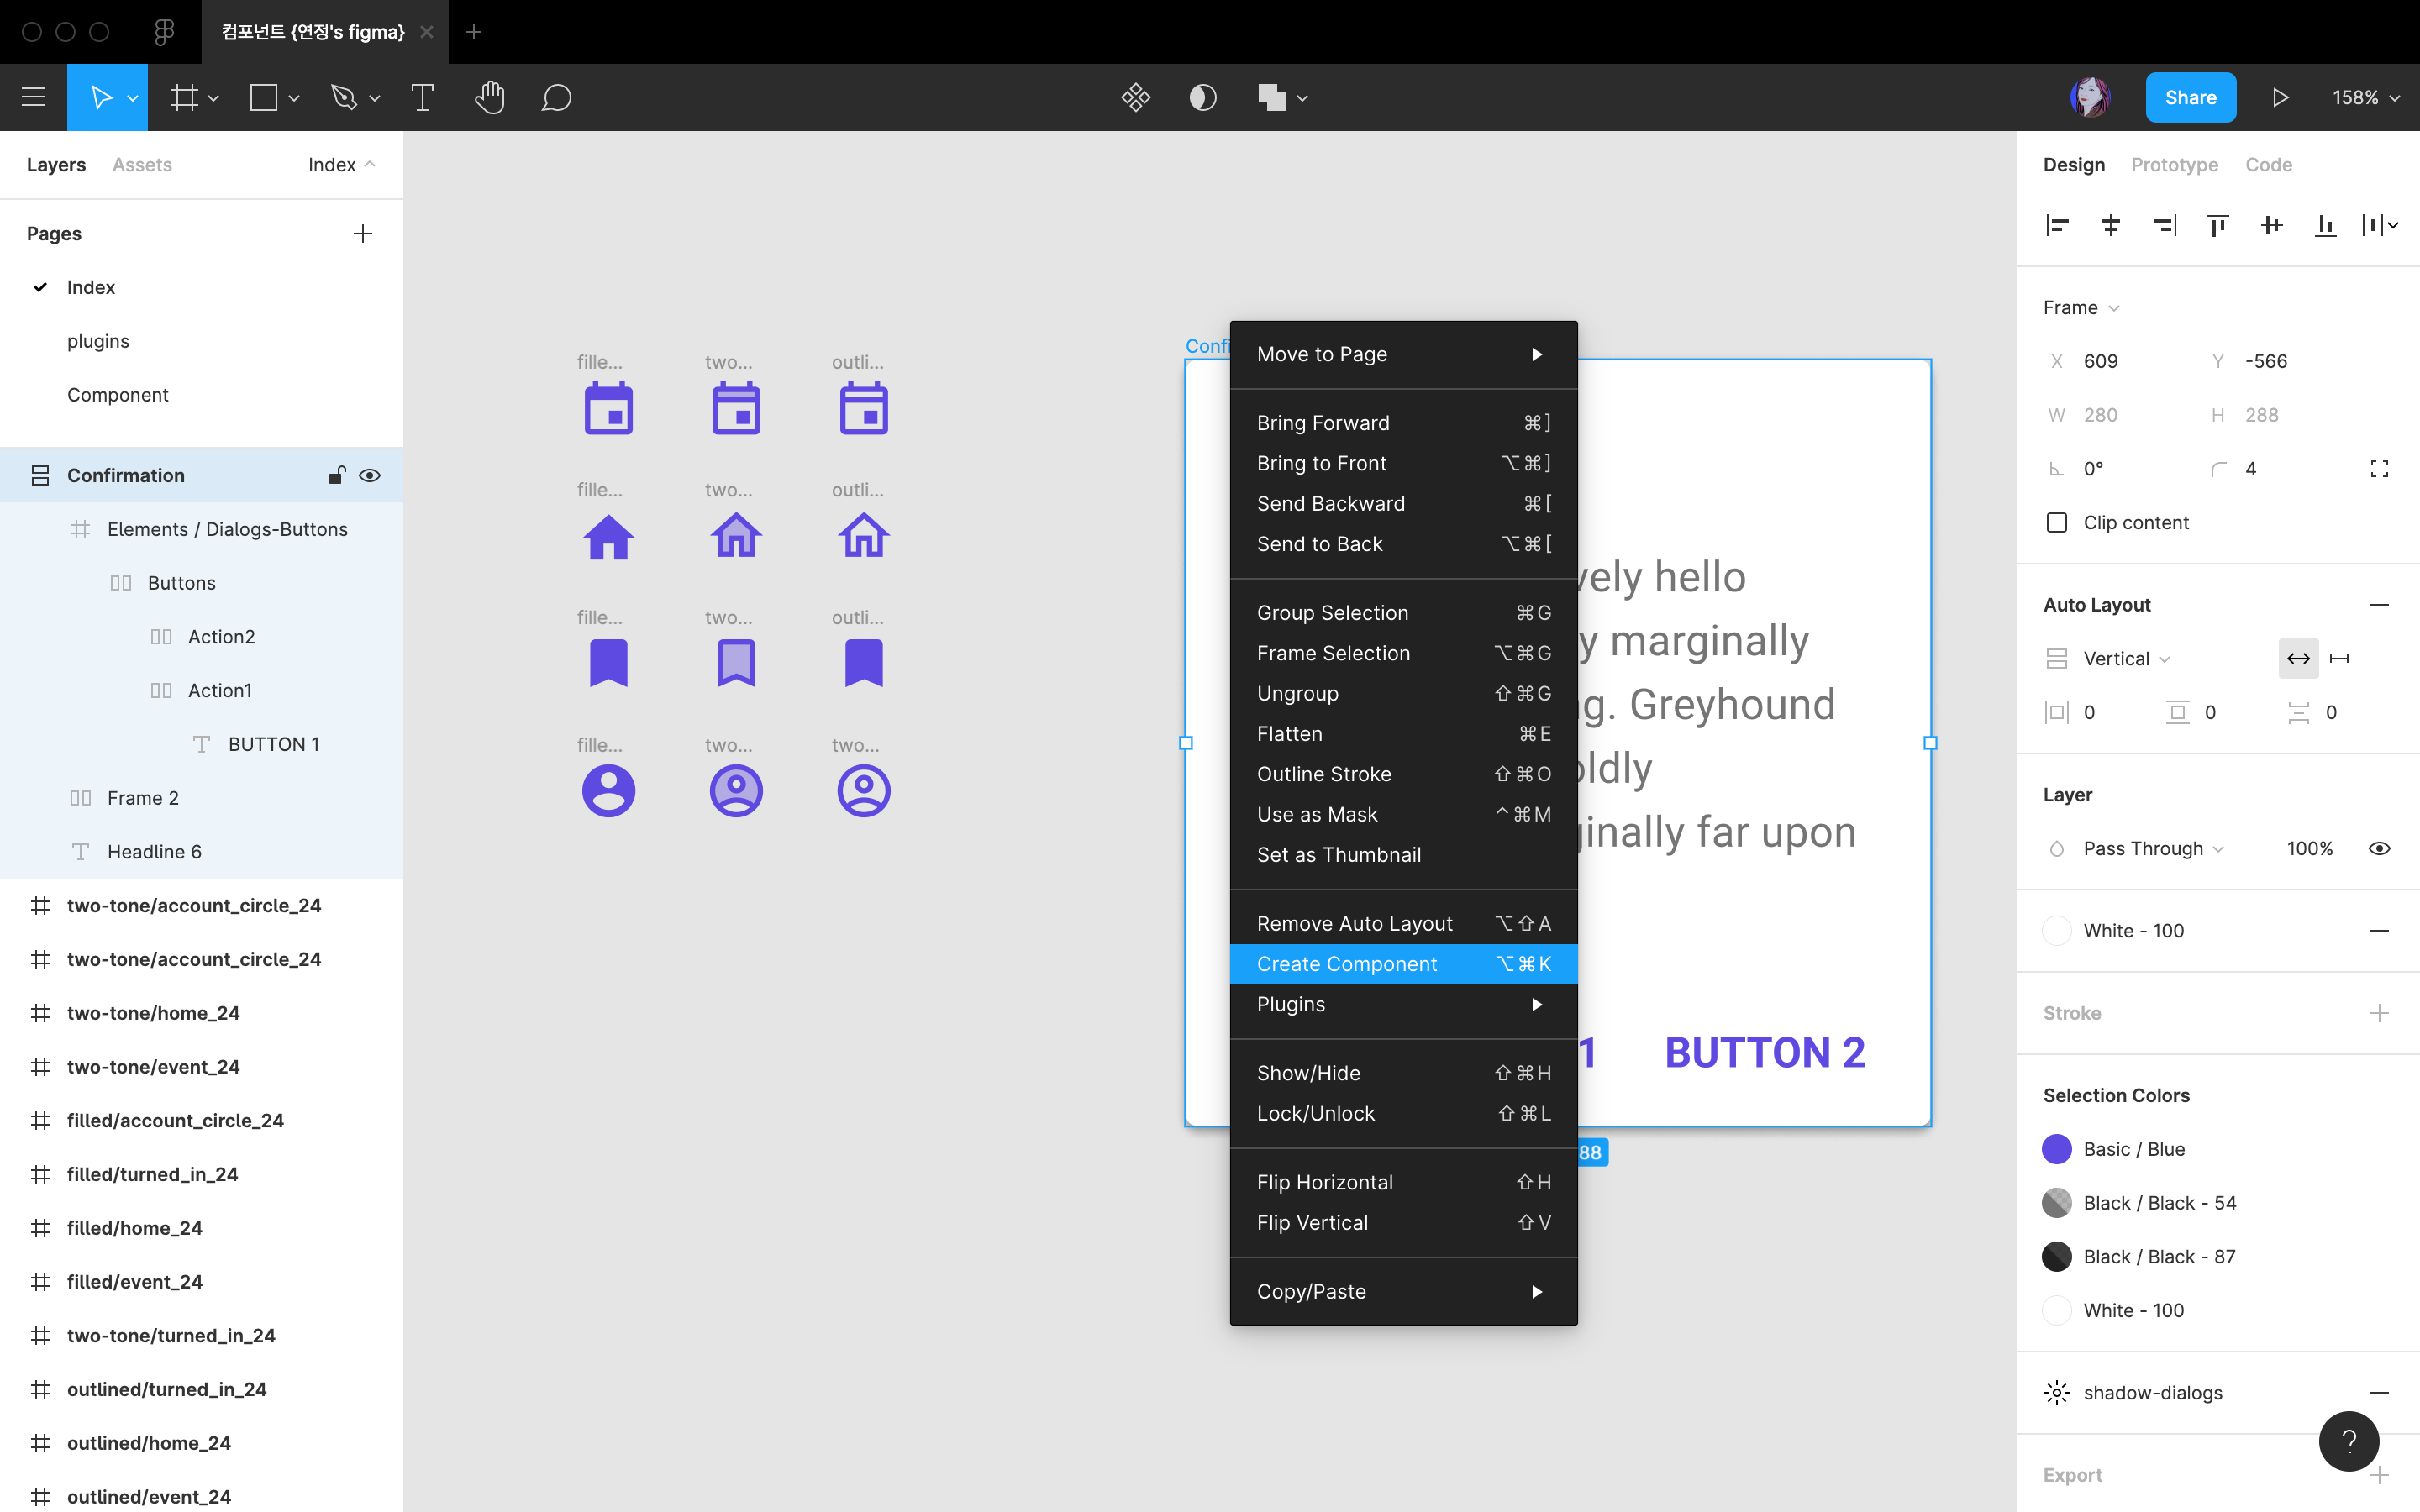Open the shape tools chevron
2420x1512 pixels.
pos(294,98)
